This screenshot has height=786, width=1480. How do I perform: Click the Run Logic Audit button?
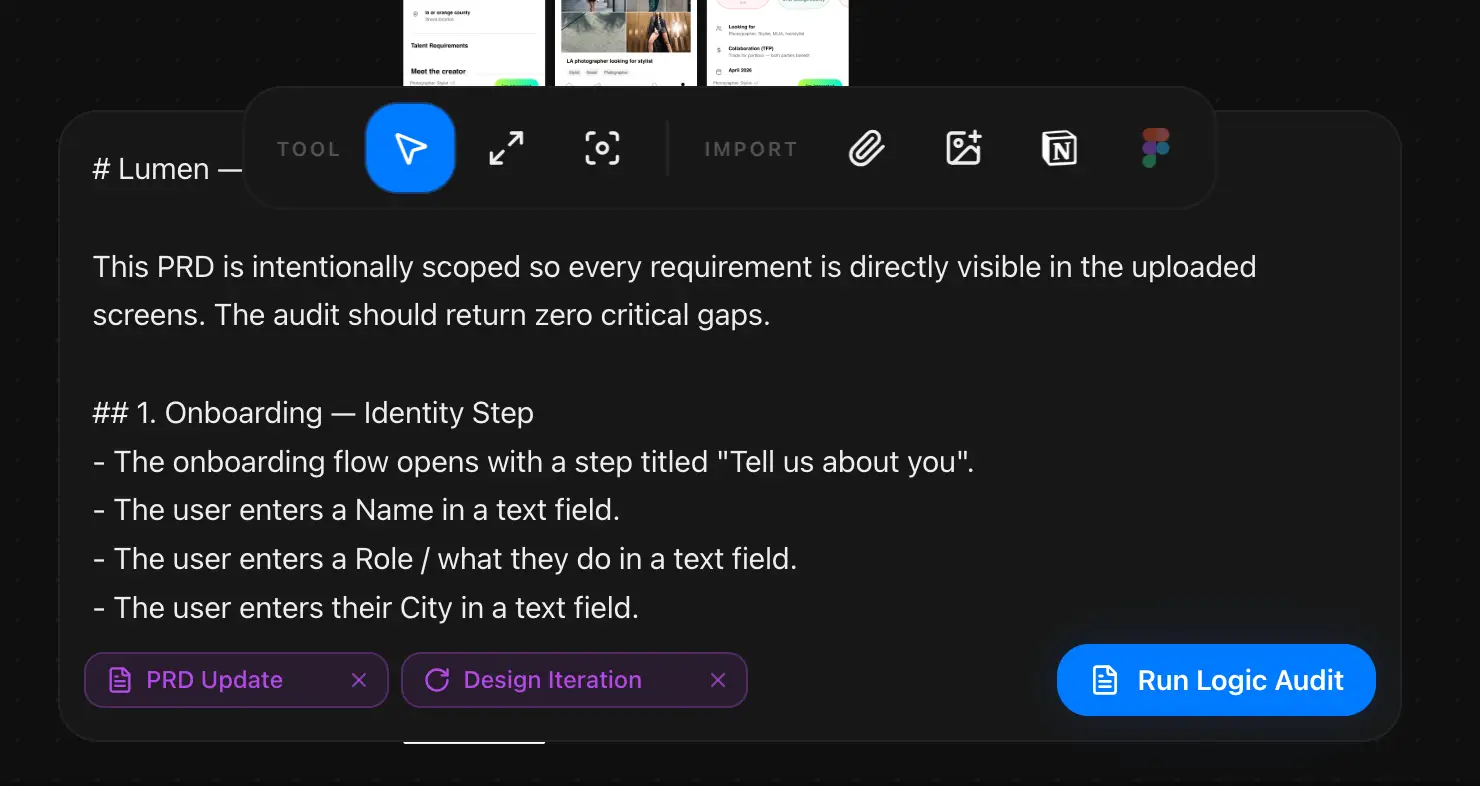(x=1216, y=680)
